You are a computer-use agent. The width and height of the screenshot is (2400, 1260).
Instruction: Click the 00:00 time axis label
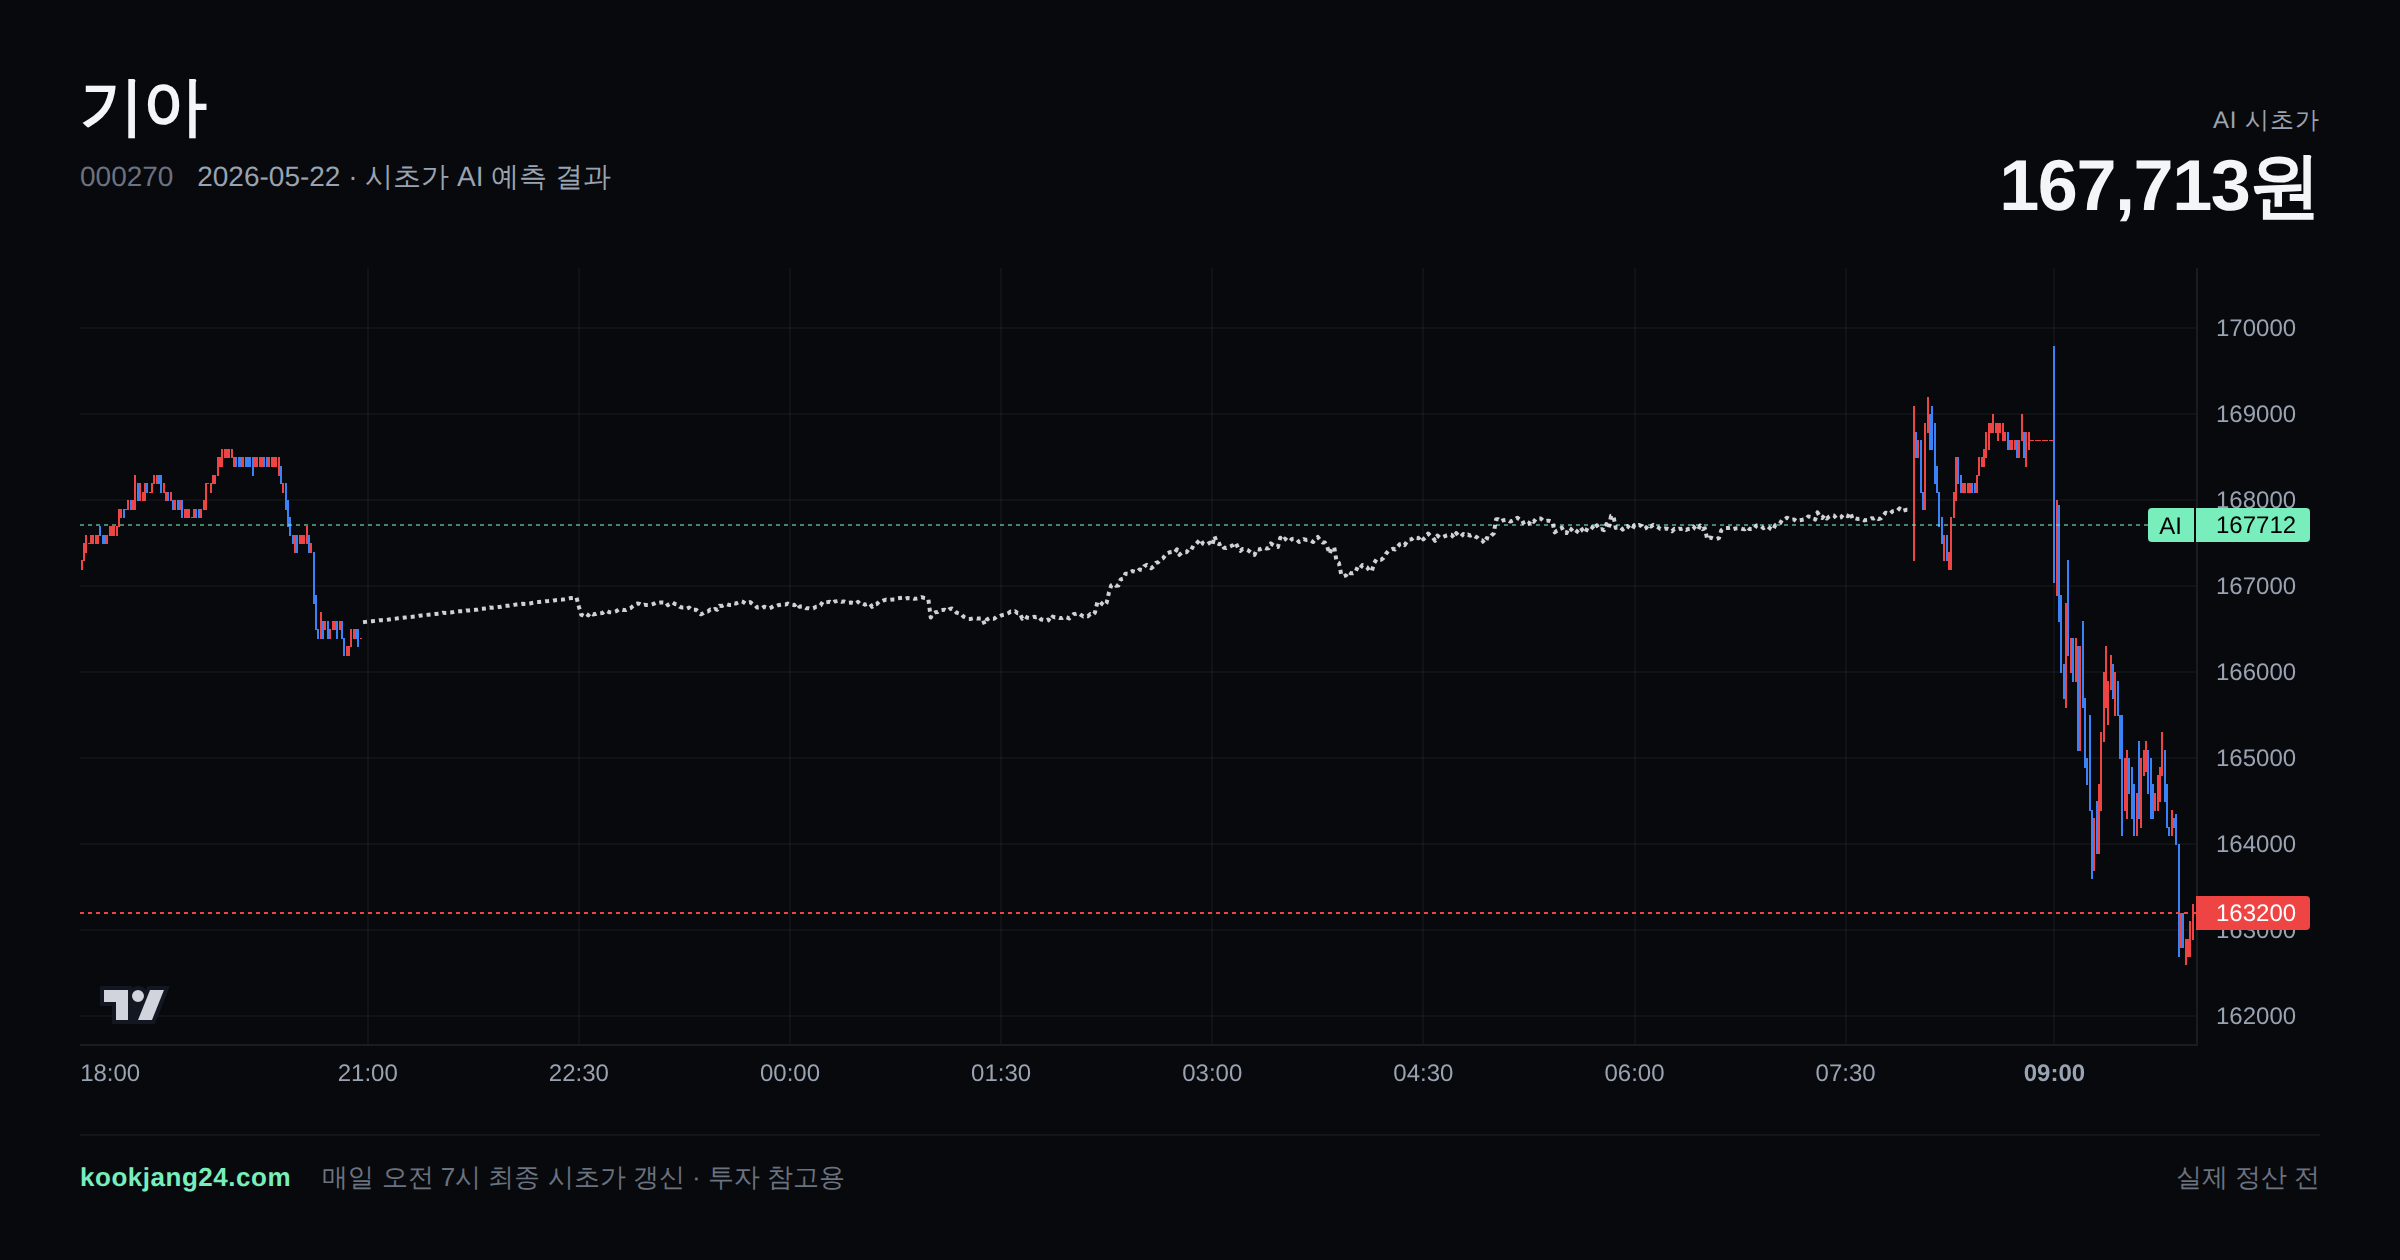(x=789, y=1073)
